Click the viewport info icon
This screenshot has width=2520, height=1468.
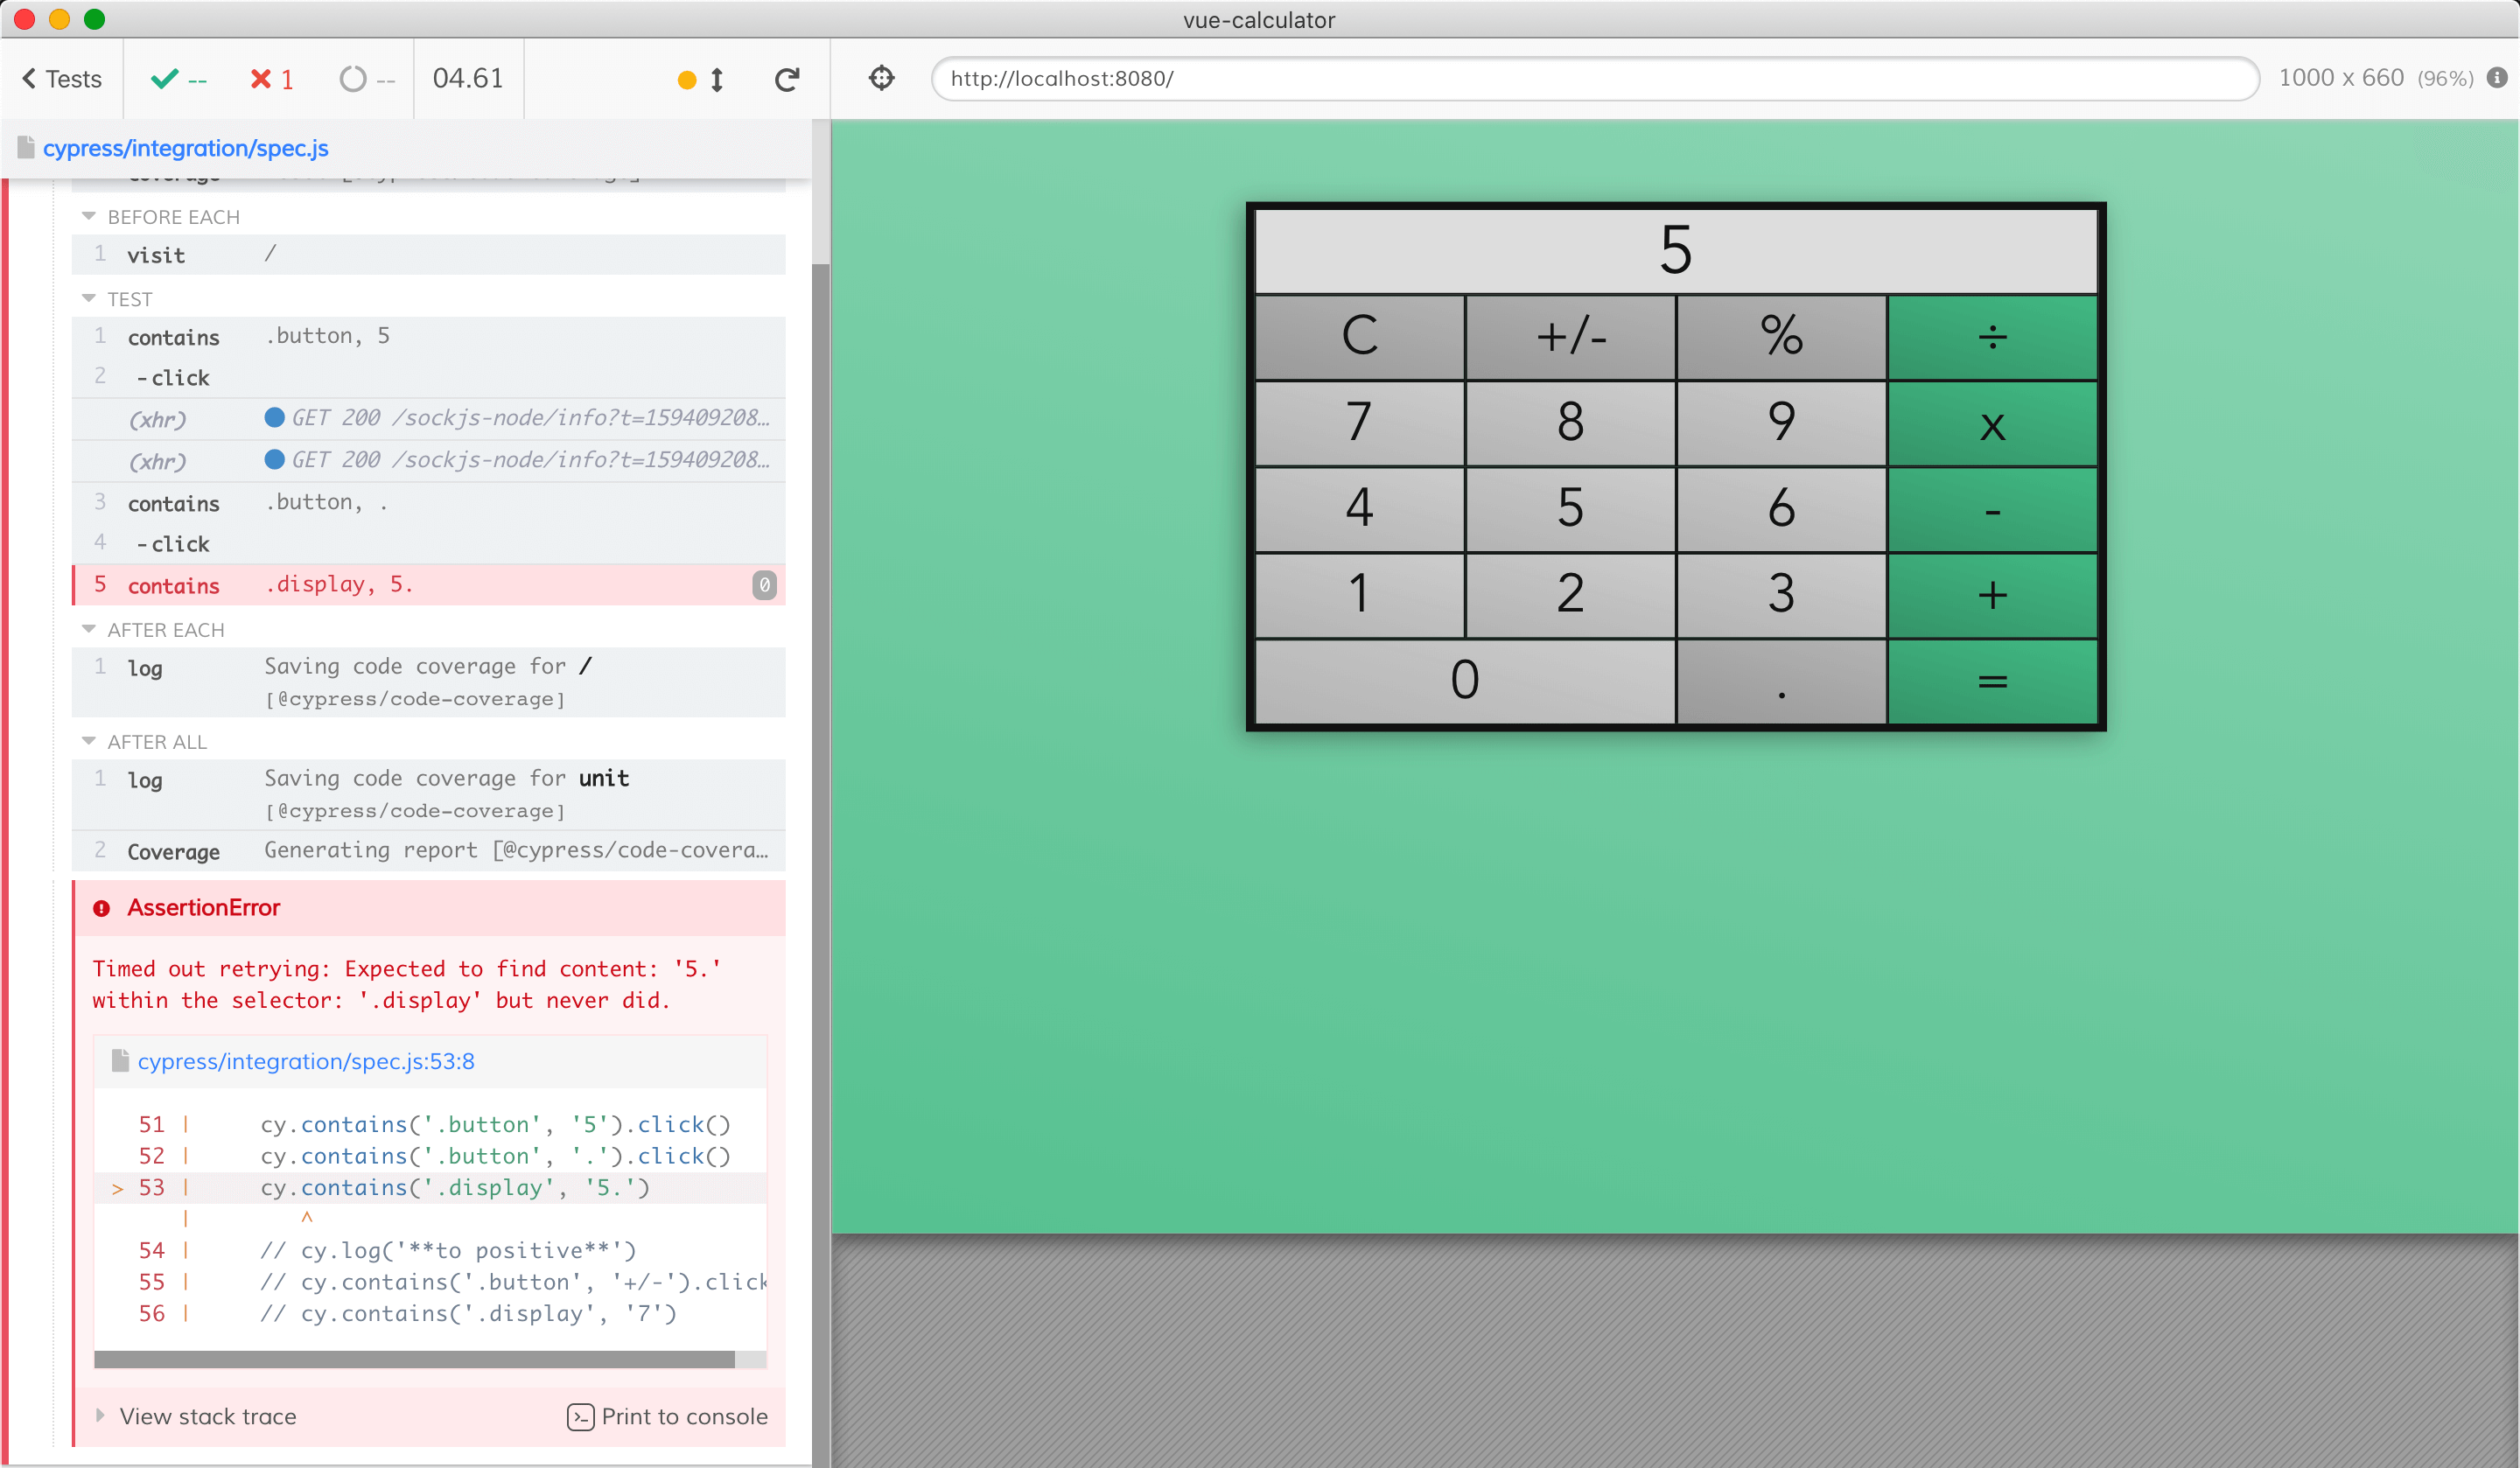pos(2496,78)
